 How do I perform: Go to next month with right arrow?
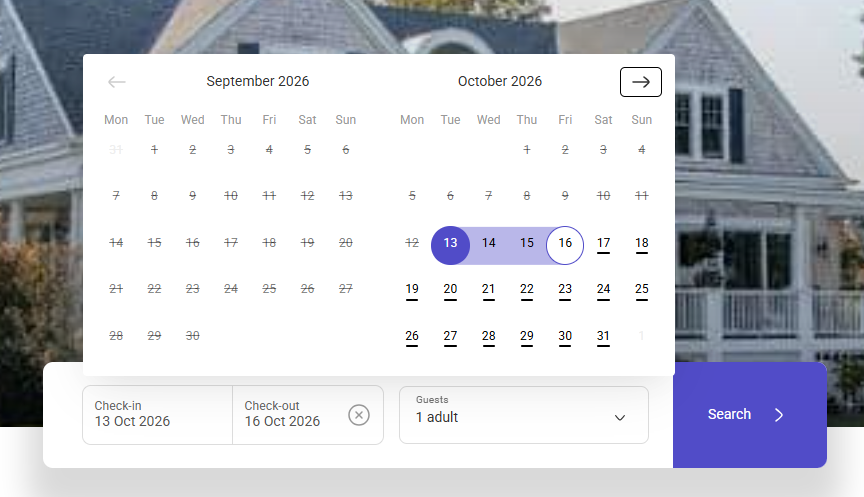pyautogui.click(x=640, y=82)
